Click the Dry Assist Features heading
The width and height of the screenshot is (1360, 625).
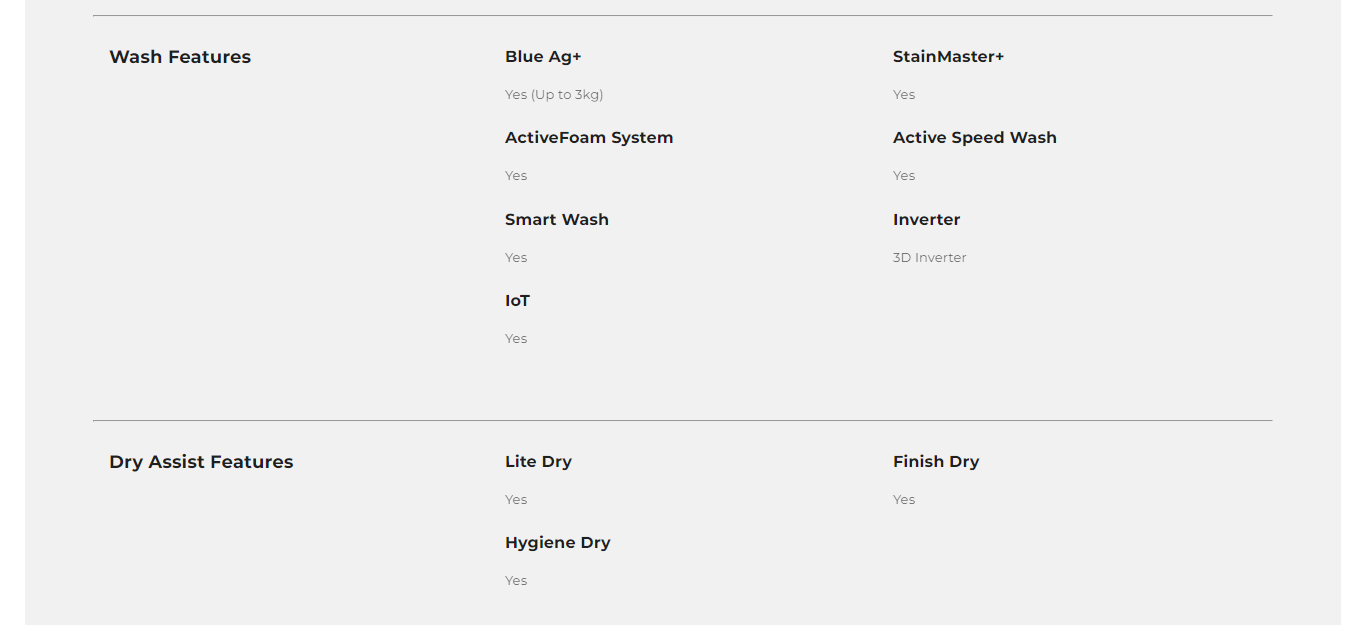pos(201,462)
